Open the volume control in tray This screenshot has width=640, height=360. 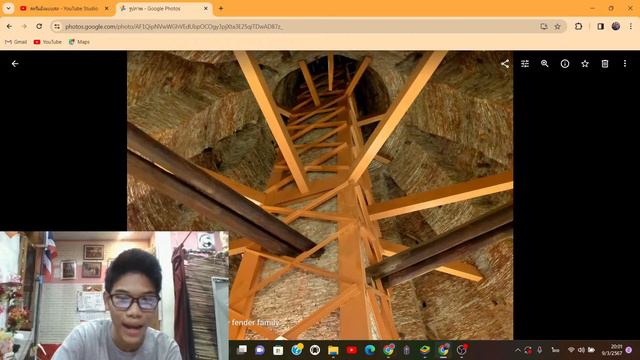tap(581, 350)
